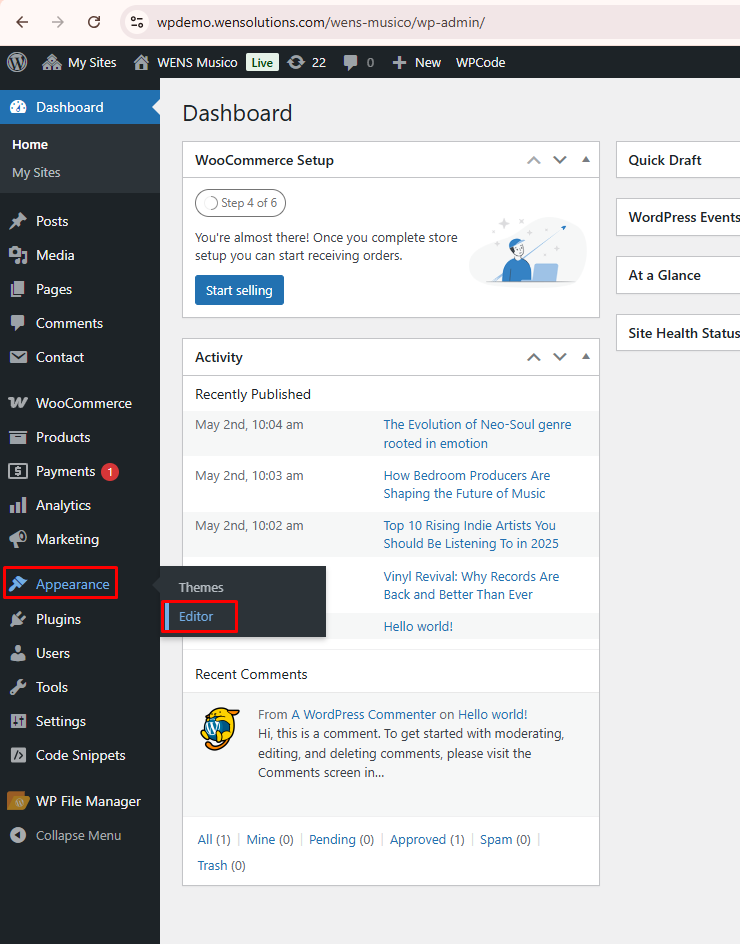Move WooCommerce Setup widget up

pos(533,160)
